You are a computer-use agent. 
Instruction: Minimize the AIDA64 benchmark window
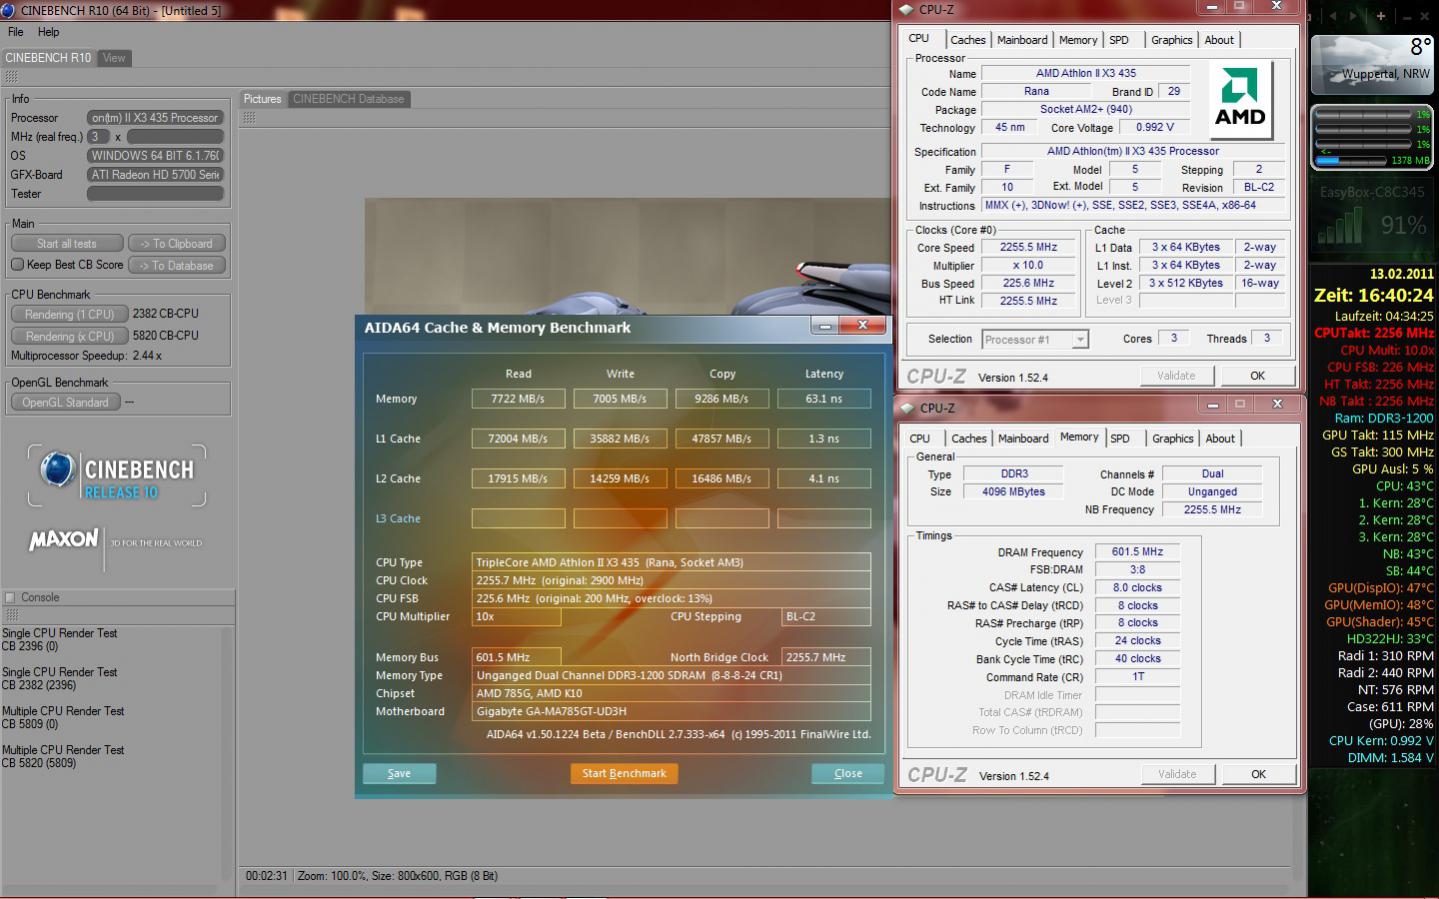[825, 326]
